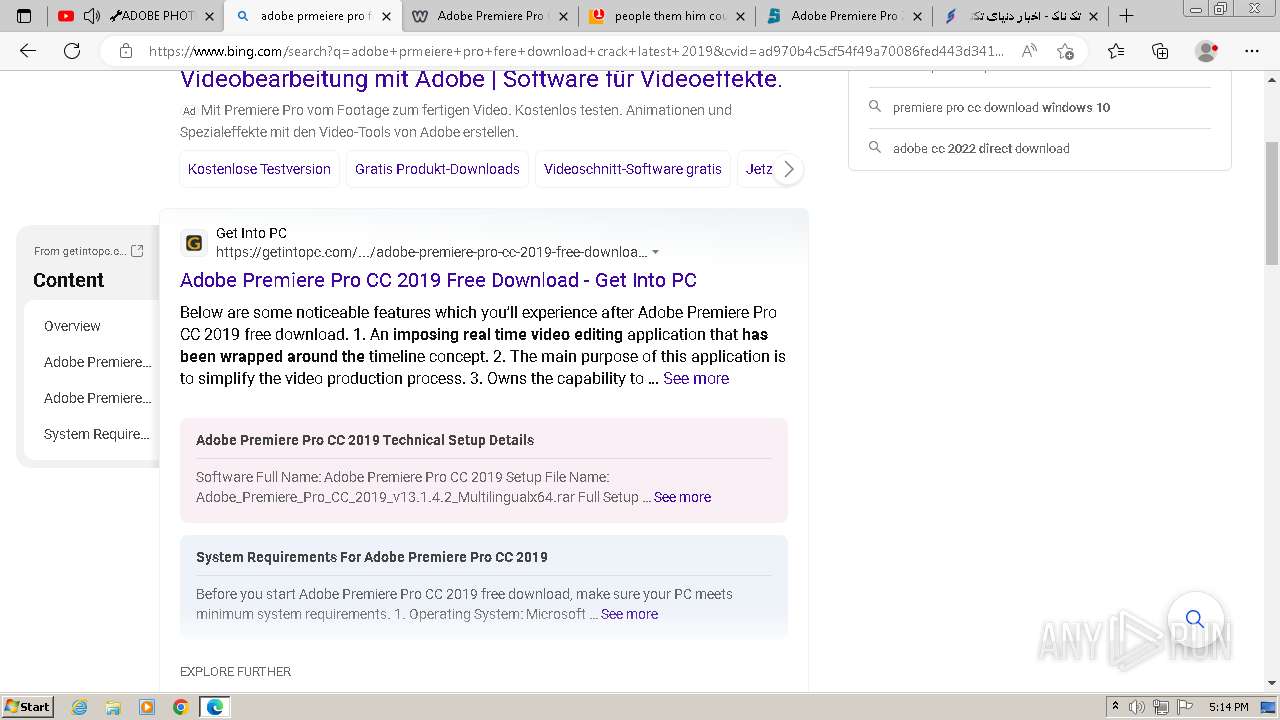
Task: Jump to 'System Require...' in Content sidebar
Action: pos(96,434)
